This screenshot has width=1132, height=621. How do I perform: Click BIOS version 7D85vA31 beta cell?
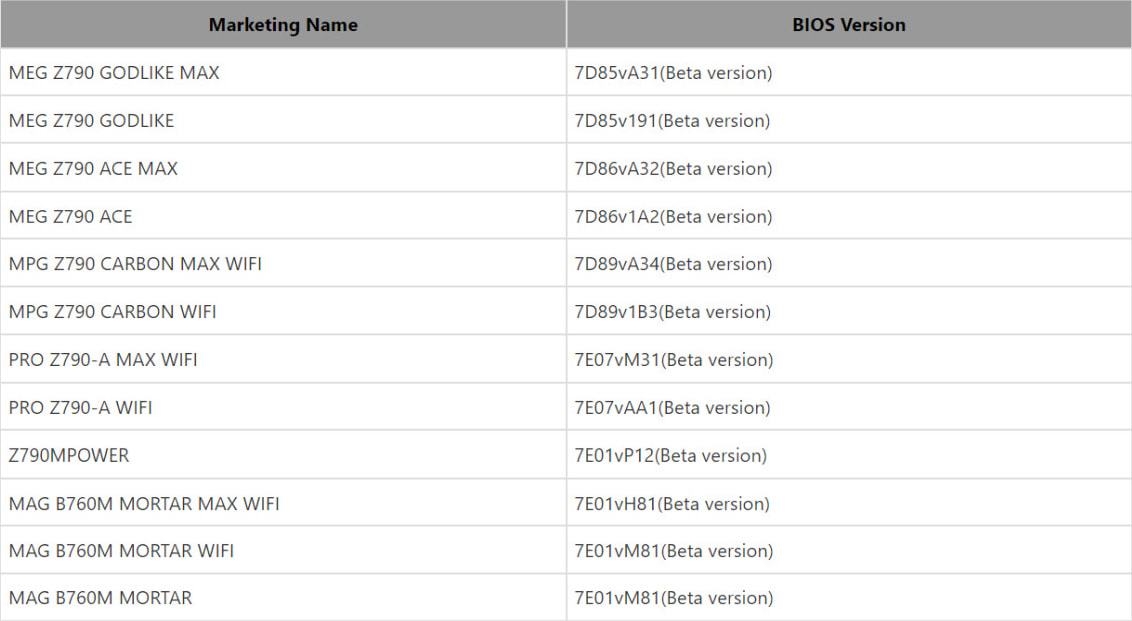(849, 72)
